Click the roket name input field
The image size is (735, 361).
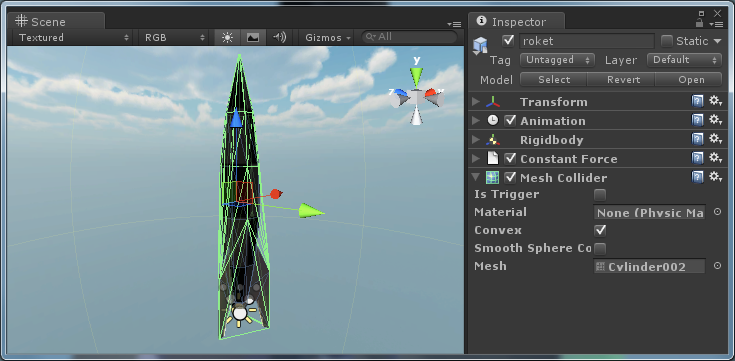point(586,41)
